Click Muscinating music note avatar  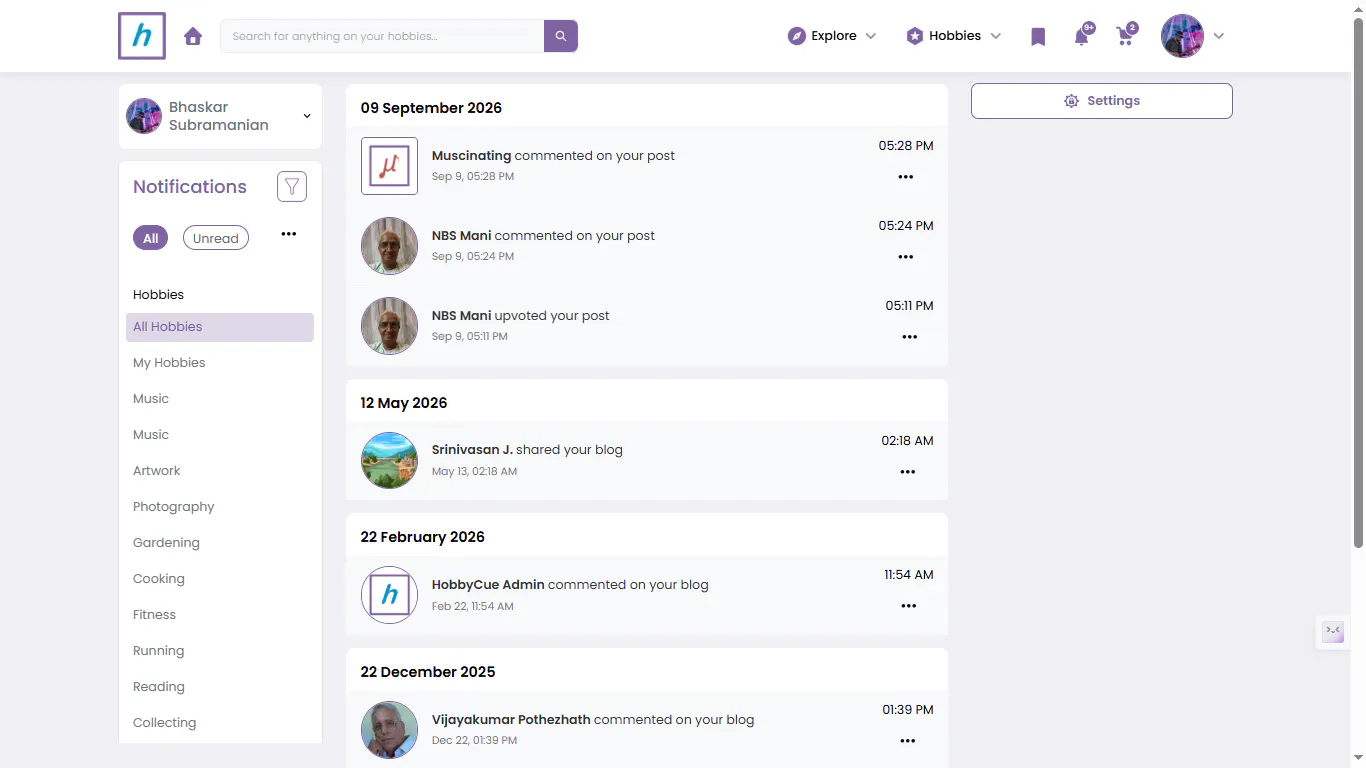pyautogui.click(x=389, y=166)
